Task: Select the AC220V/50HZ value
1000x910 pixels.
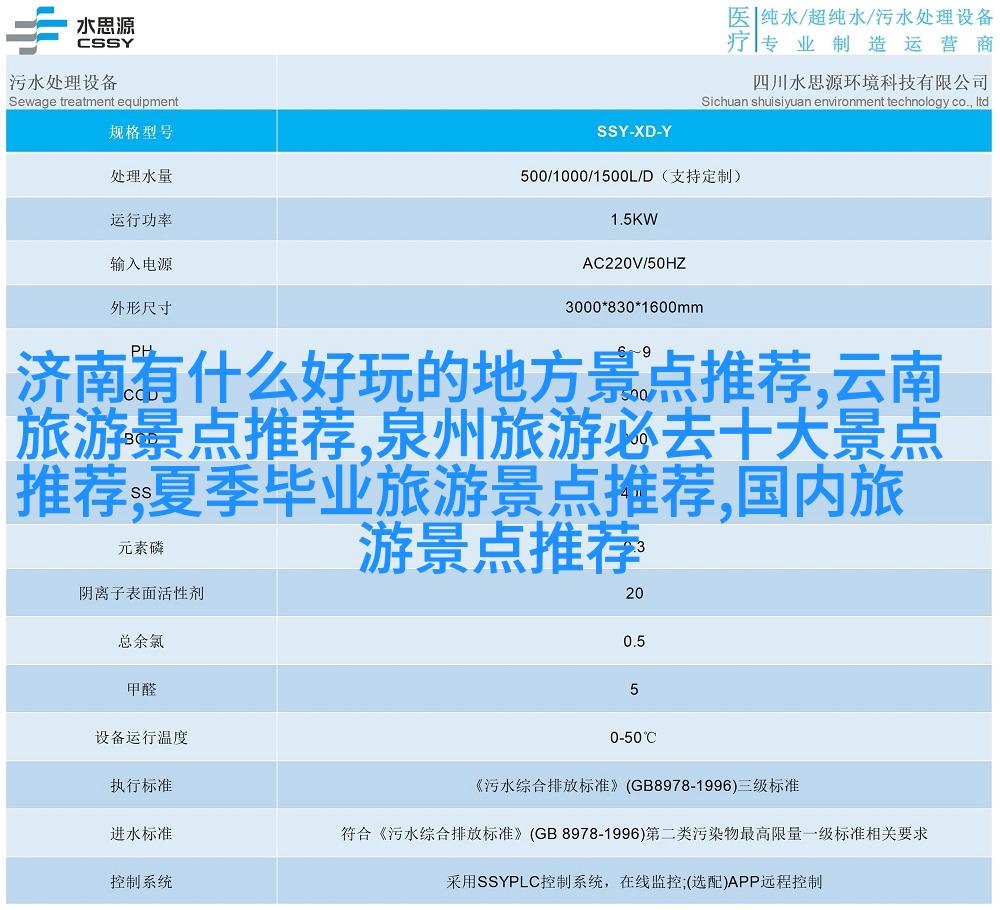Action: [x=634, y=263]
